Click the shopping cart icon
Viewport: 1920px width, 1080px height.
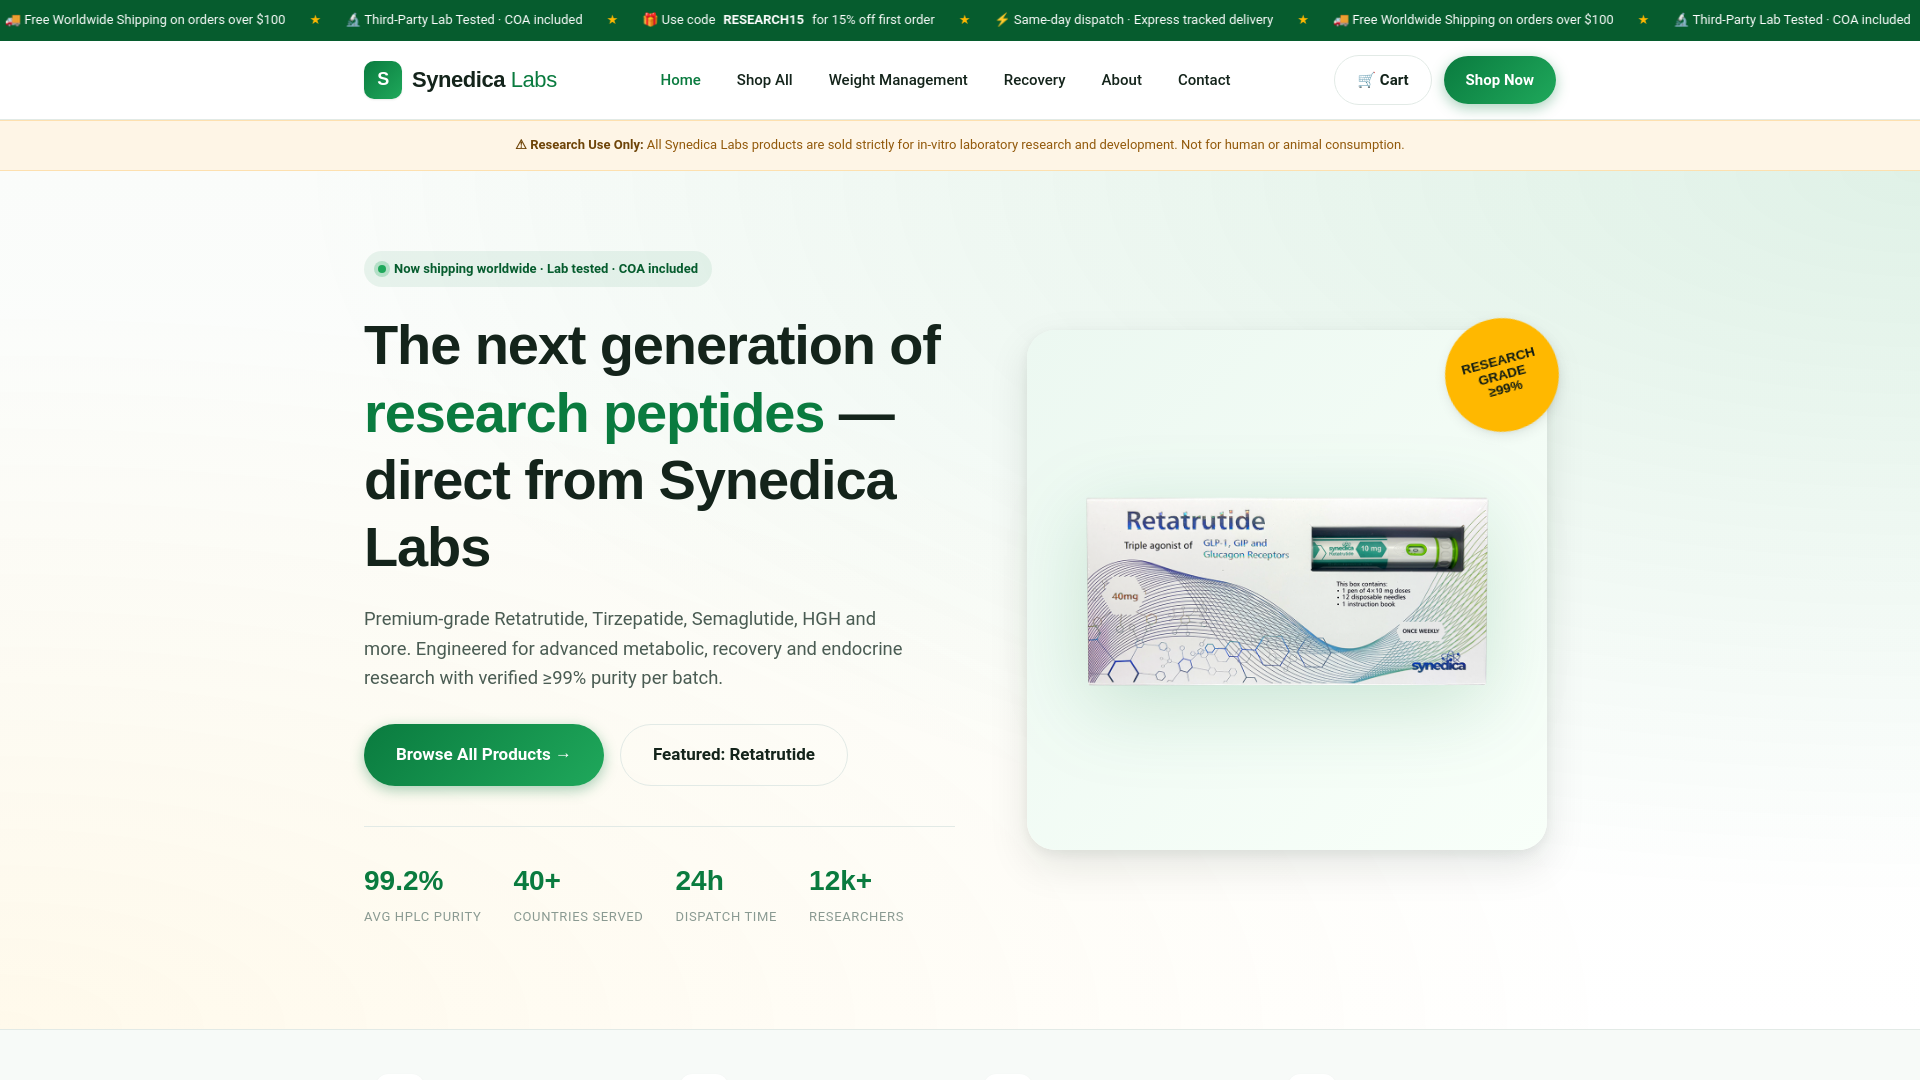1366,80
